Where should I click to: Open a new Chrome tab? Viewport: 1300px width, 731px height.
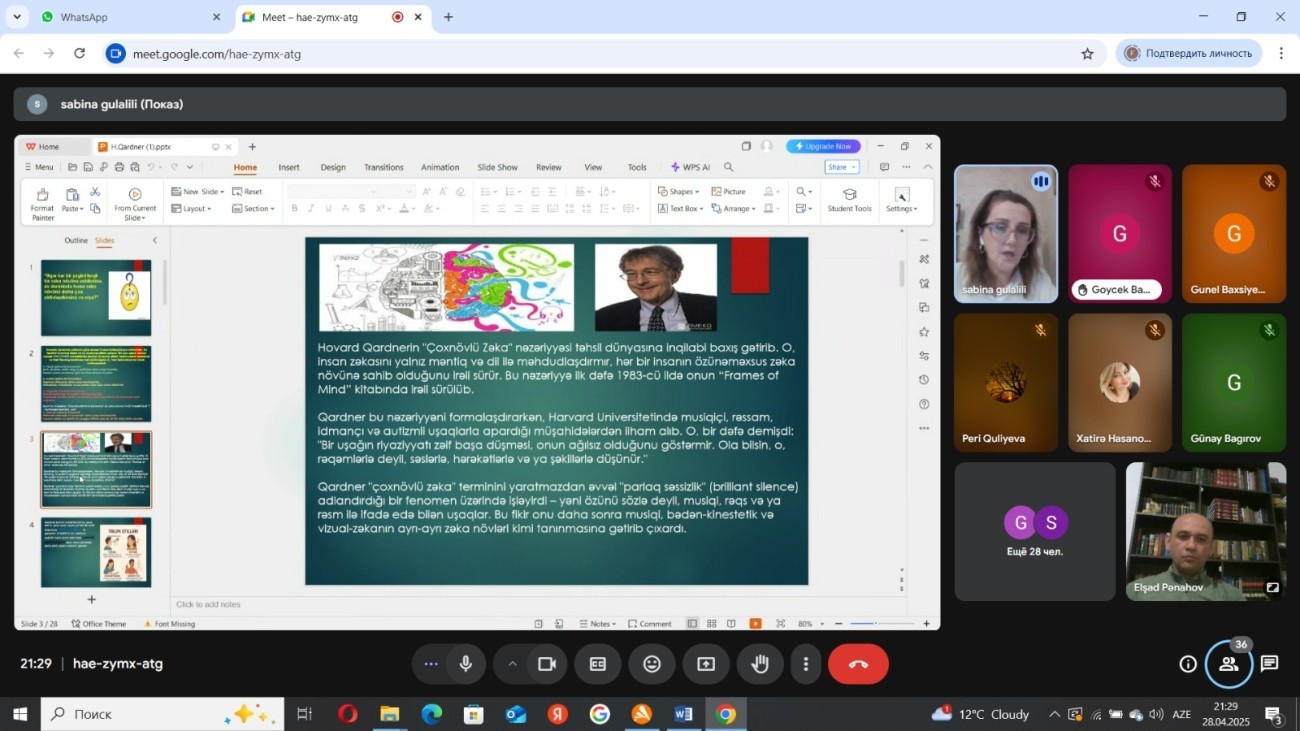[448, 17]
